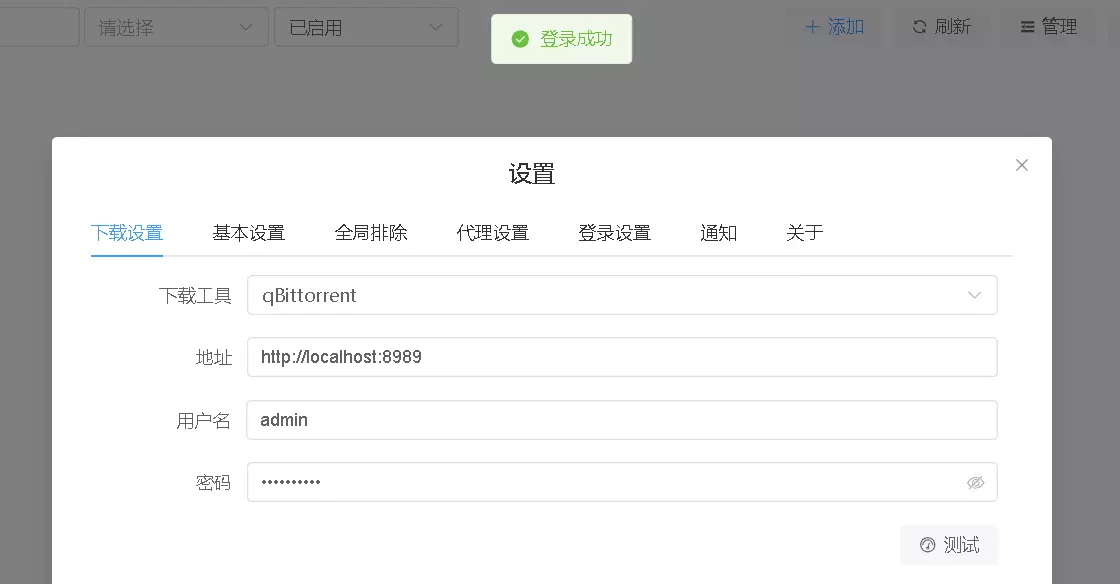Focus the 用户名 admin input field
This screenshot has width=1120, height=584.
click(622, 420)
